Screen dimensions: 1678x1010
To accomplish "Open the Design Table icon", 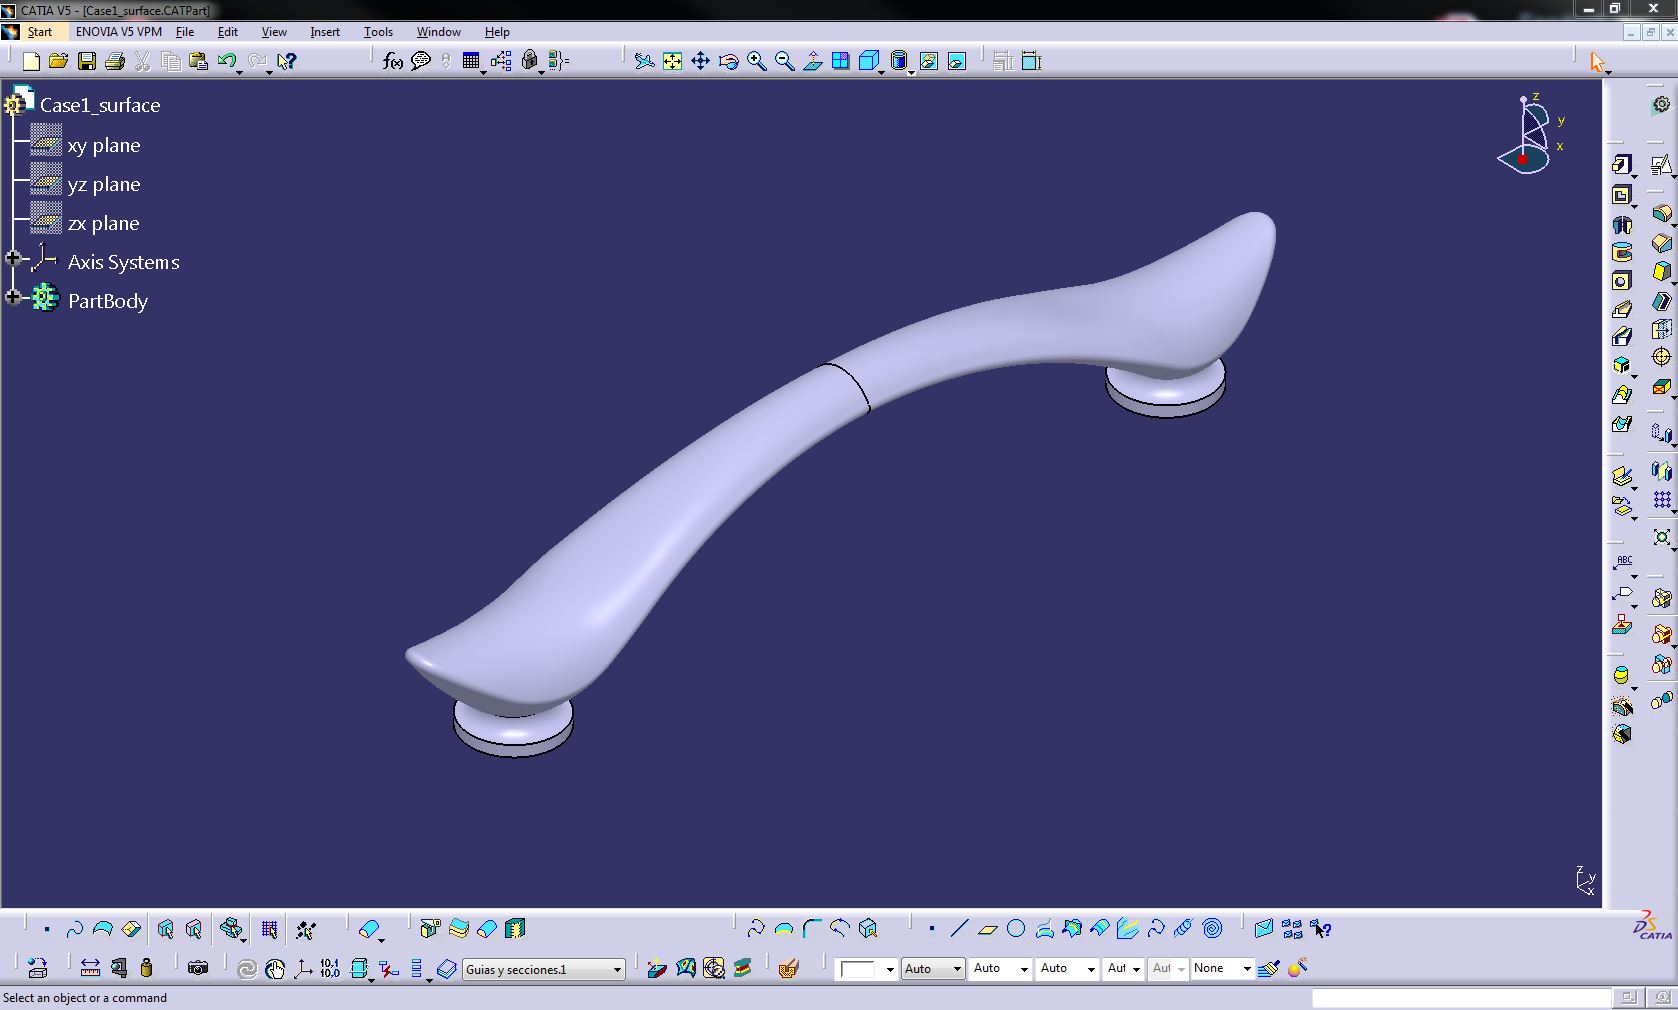I will point(471,62).
